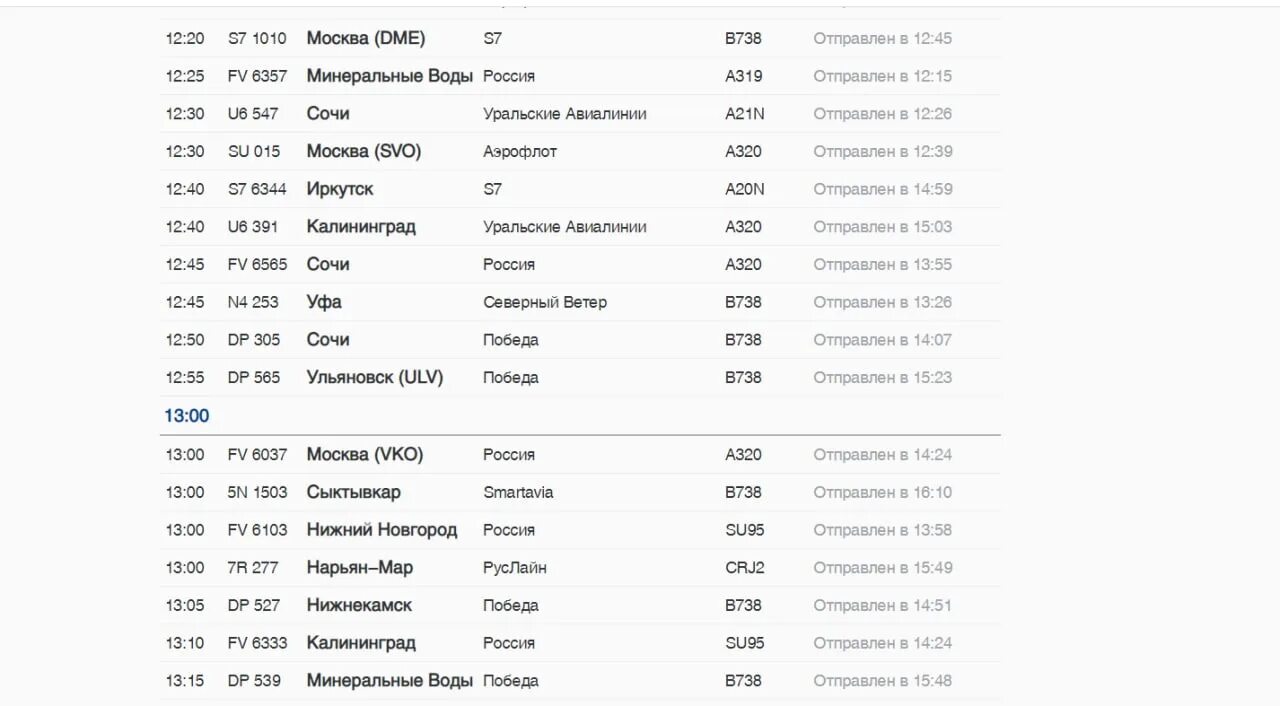The height and width of the screenshot is (706, 1280).
Task: Click the РусЛайн airline name
Action: 515,568
